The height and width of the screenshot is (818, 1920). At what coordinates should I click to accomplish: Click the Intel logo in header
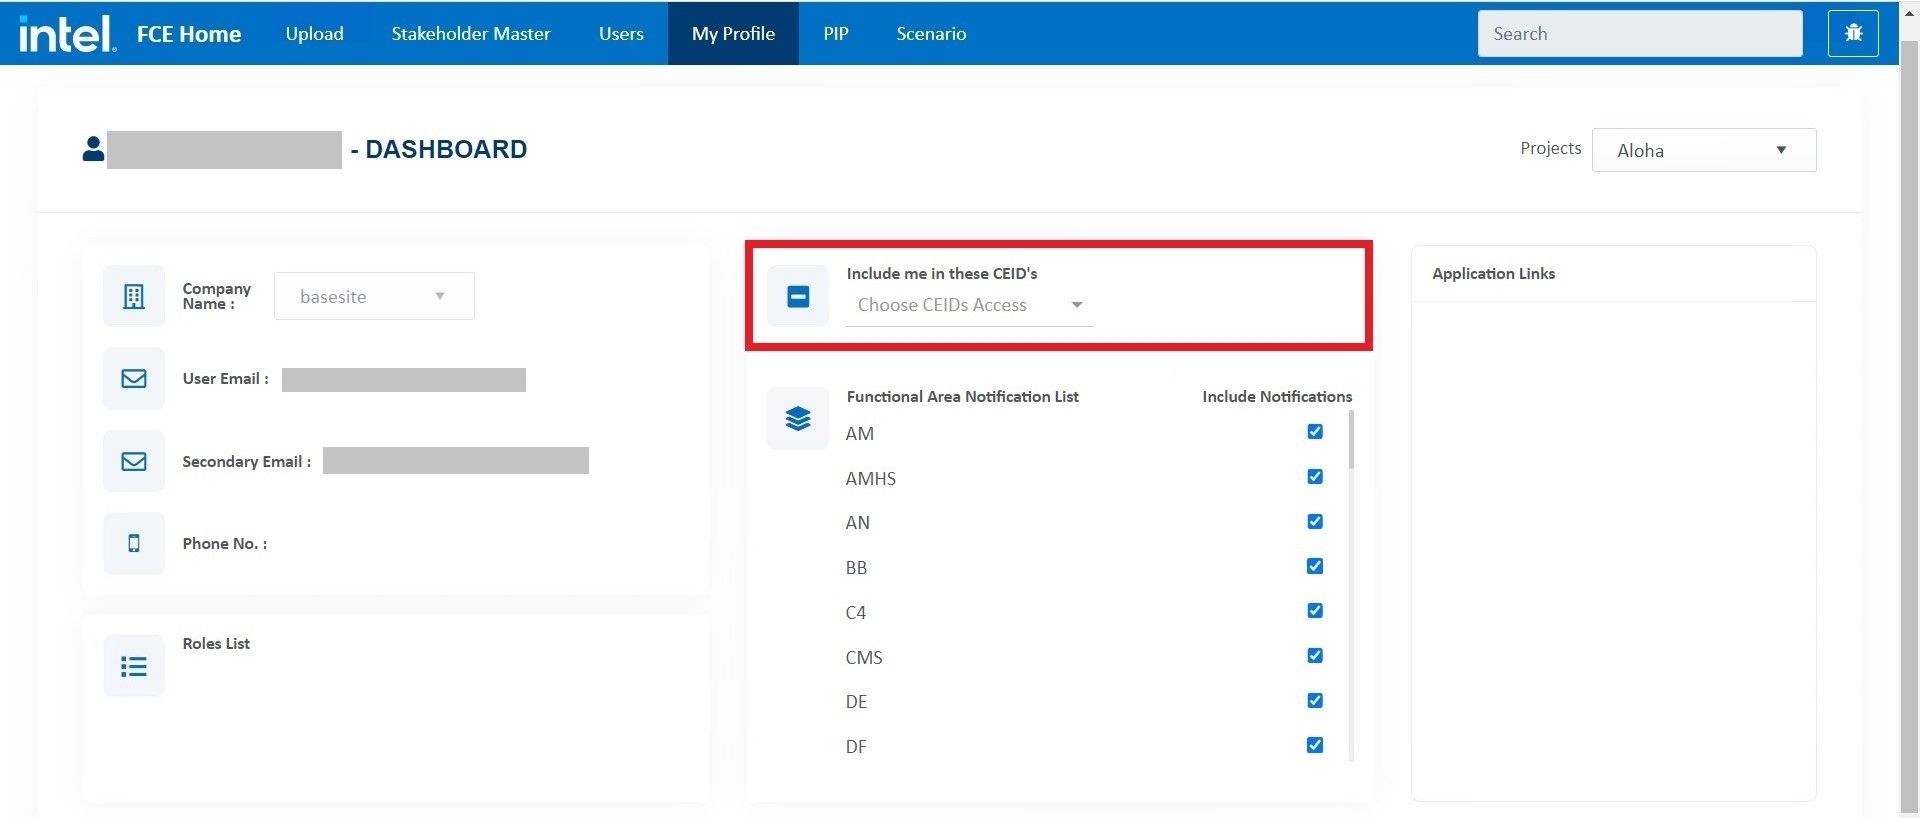click(66, 34)
